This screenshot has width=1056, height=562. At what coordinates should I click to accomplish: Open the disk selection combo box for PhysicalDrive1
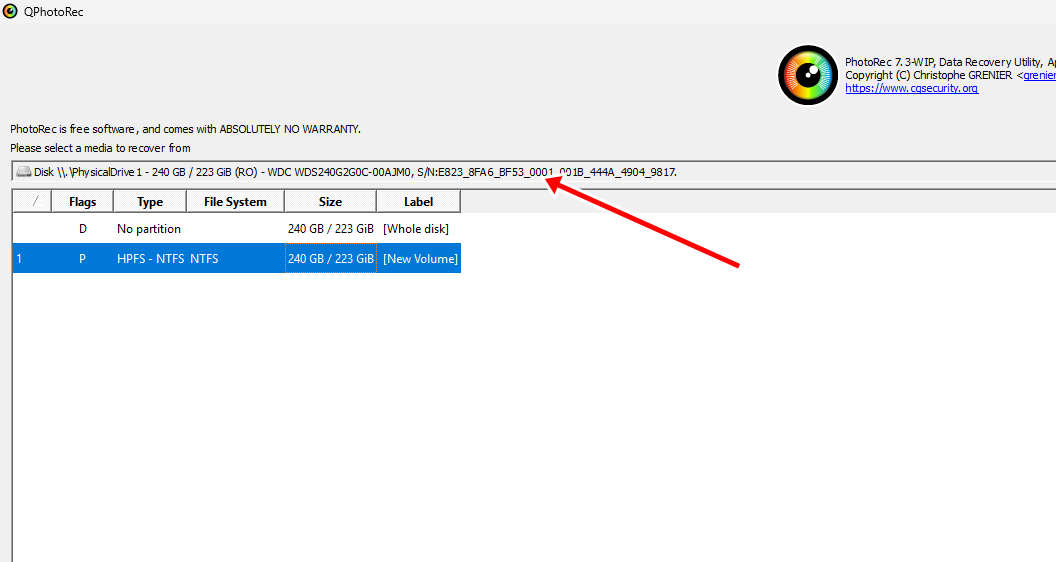click(x=533, y=172)
